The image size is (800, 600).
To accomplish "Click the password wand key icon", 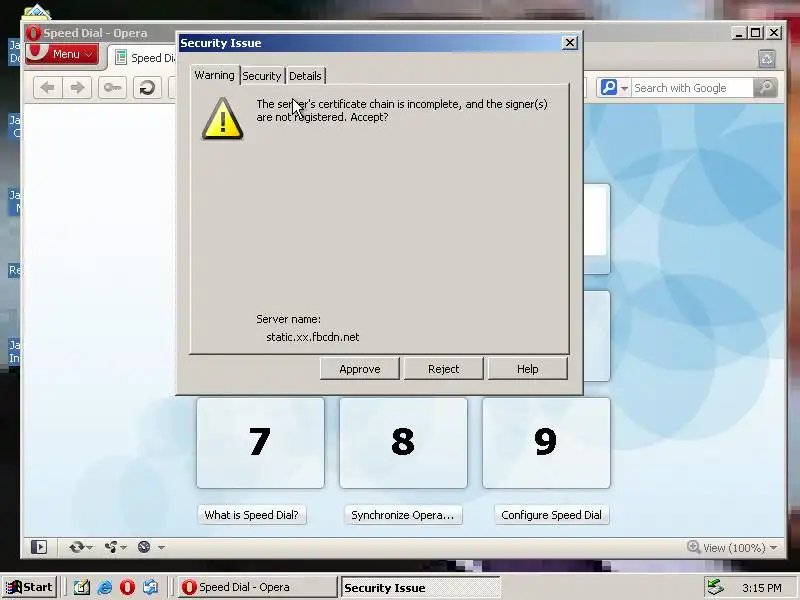I will click(x=112, y=88).
